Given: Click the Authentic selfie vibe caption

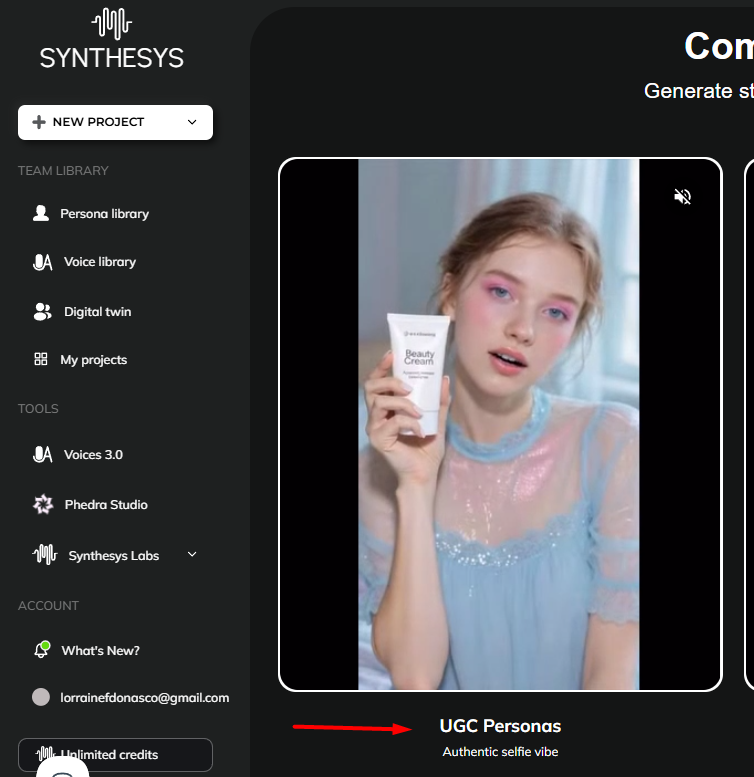Looking at the screenshot, I should [500, 752].
